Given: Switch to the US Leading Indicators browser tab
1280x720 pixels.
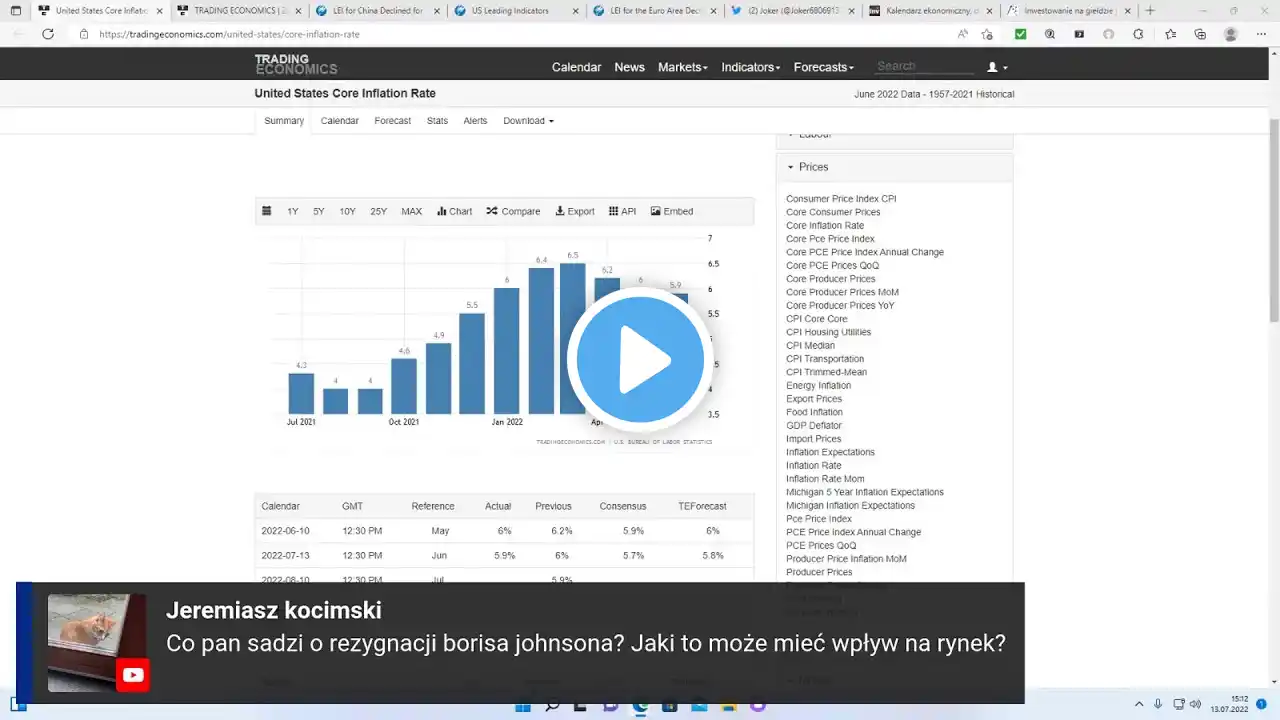Looking at the screenshot, I should pos(510,10).
